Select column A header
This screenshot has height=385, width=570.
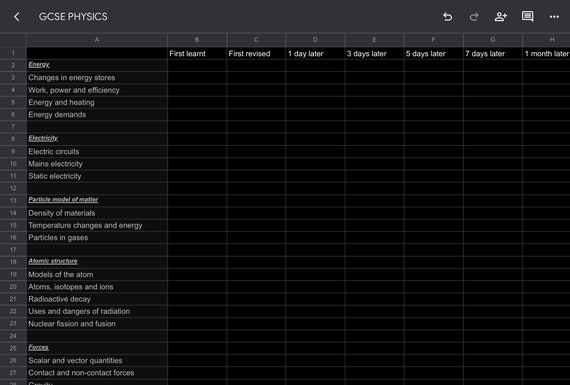[97, 40]
